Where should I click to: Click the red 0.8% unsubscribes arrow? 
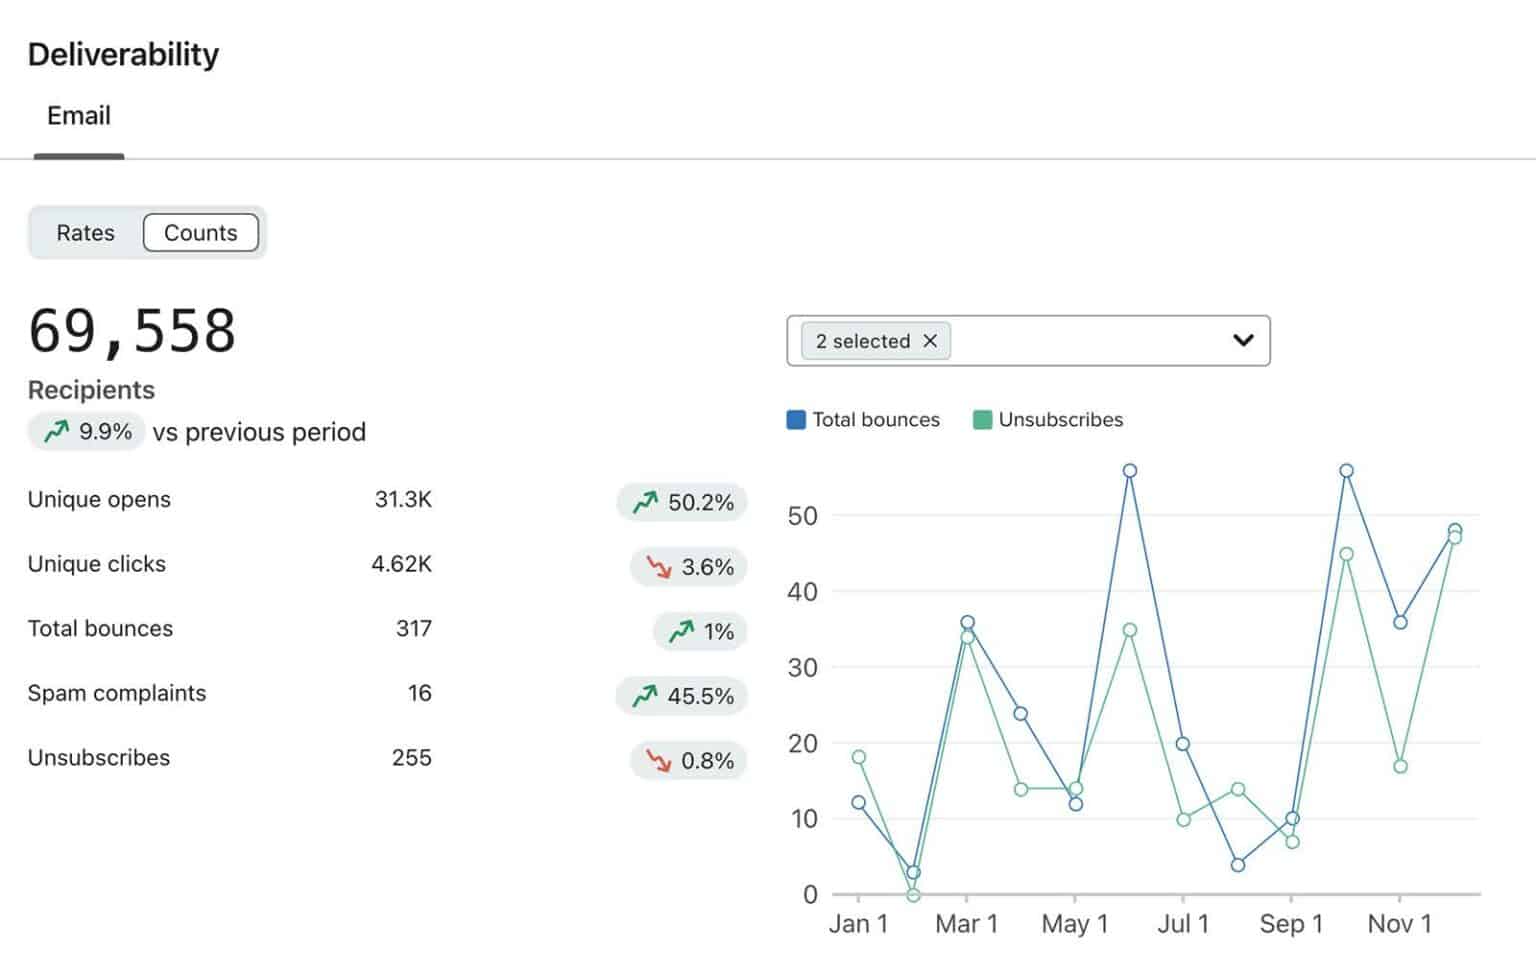[659, 760]
